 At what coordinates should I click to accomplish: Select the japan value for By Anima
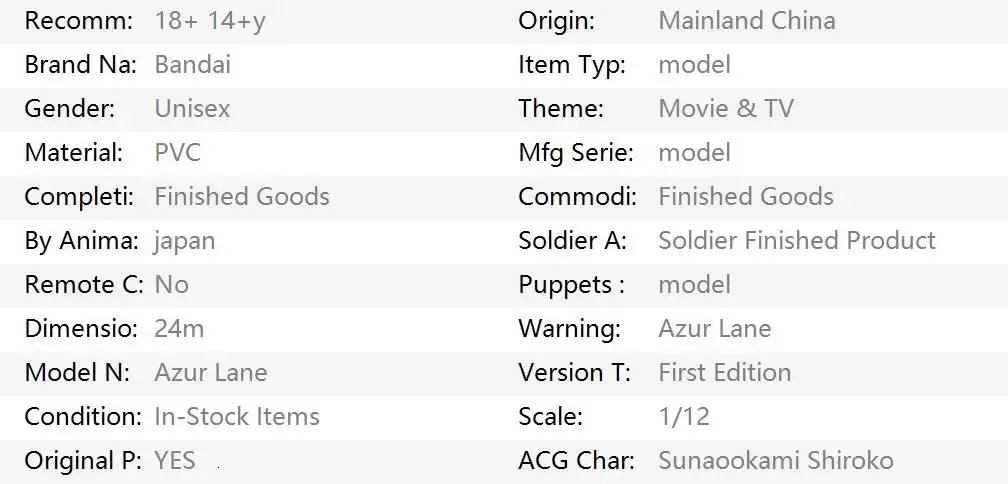184,241
